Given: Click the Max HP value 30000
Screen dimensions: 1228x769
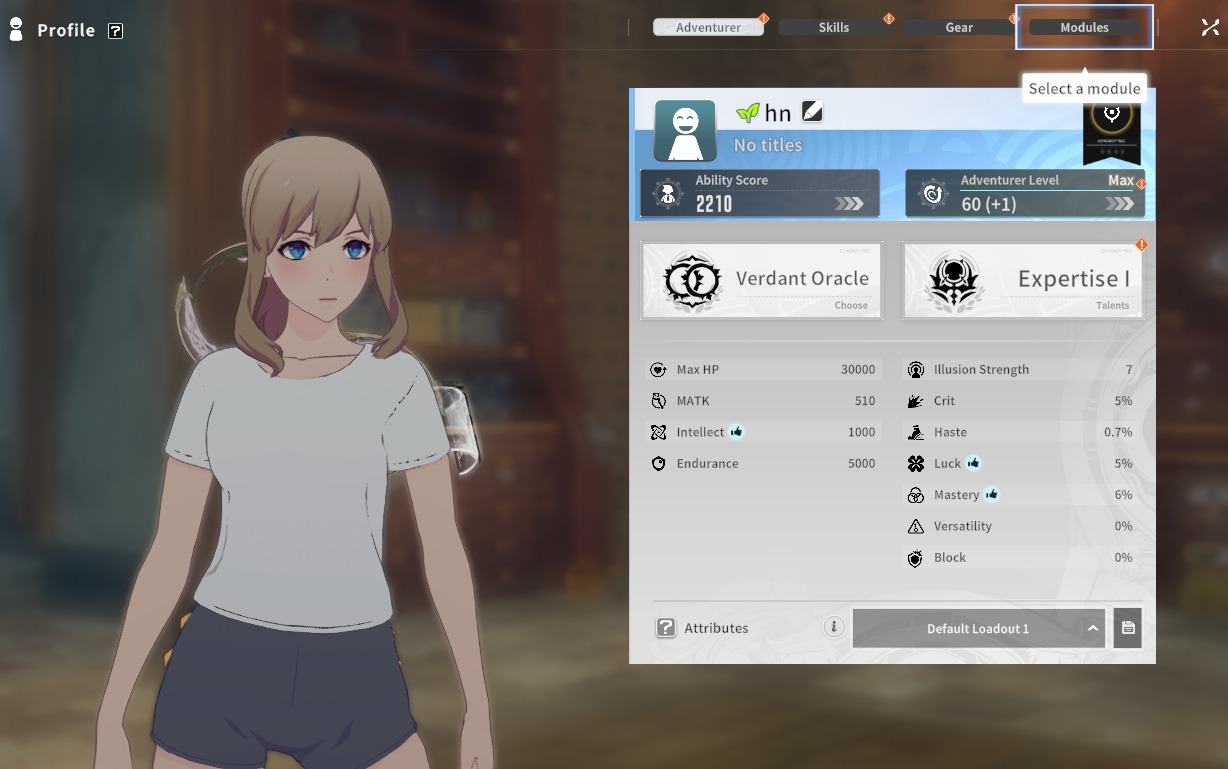Looking at the screenshot, I should pos(858,370).
